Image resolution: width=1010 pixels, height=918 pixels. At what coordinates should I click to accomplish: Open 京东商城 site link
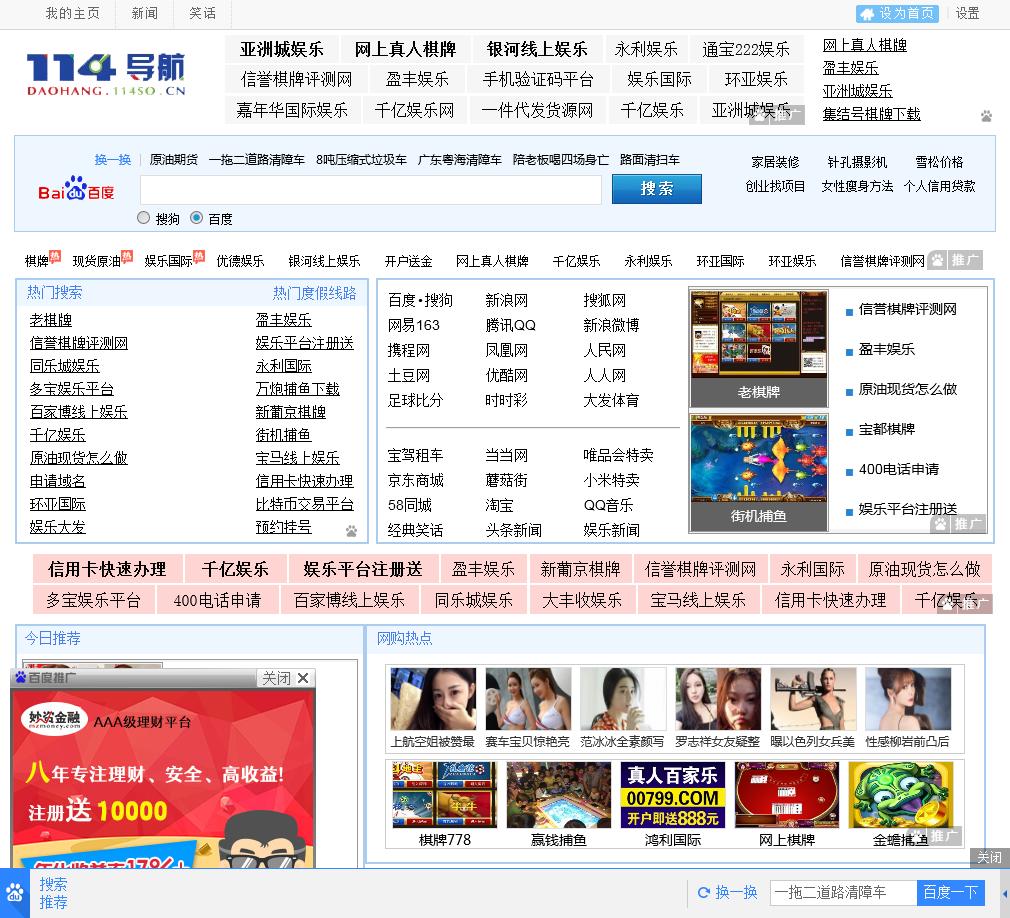click(415, 481)
